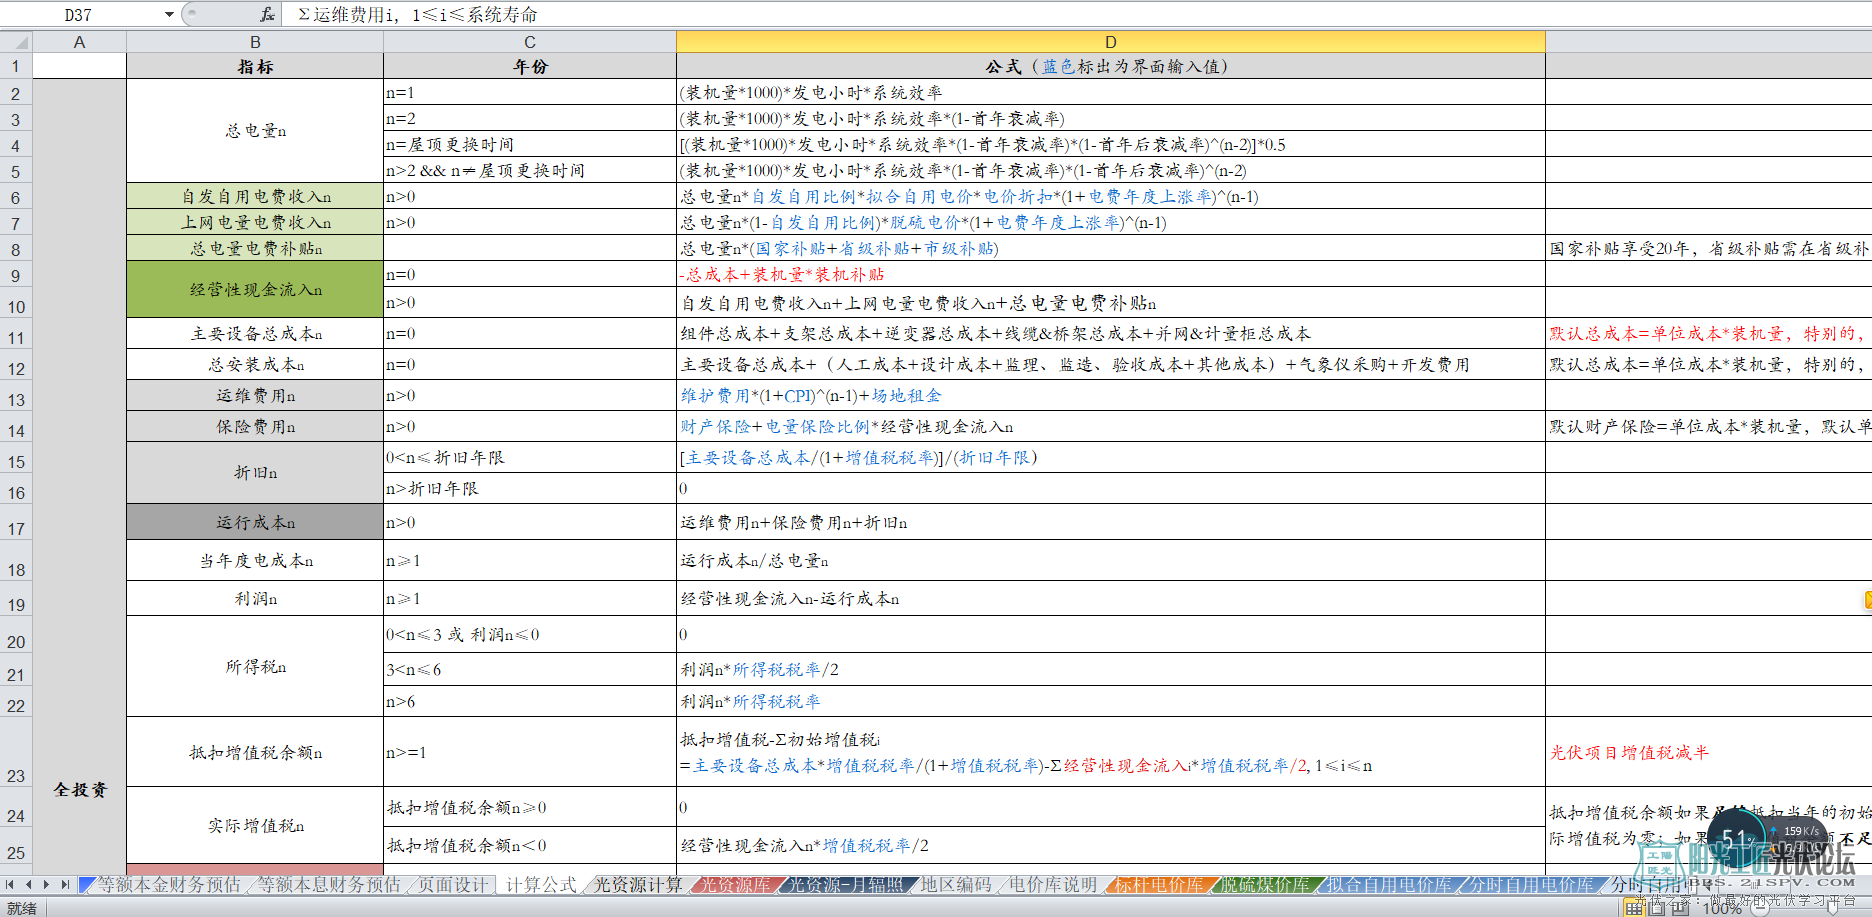1872x917 pixels.
Task: Select the n=屋顶更换时间 cell
Action: coord(530,144)
